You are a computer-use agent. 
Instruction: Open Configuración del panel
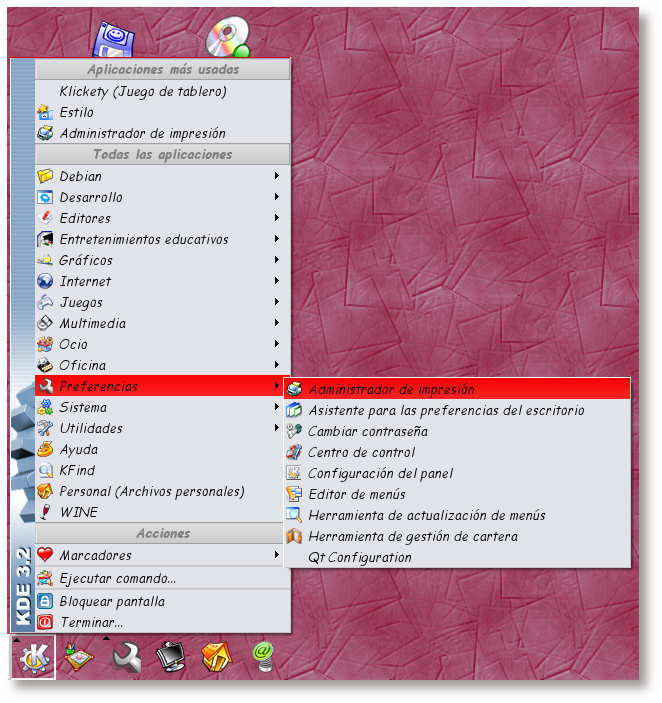tap(380, 473)
